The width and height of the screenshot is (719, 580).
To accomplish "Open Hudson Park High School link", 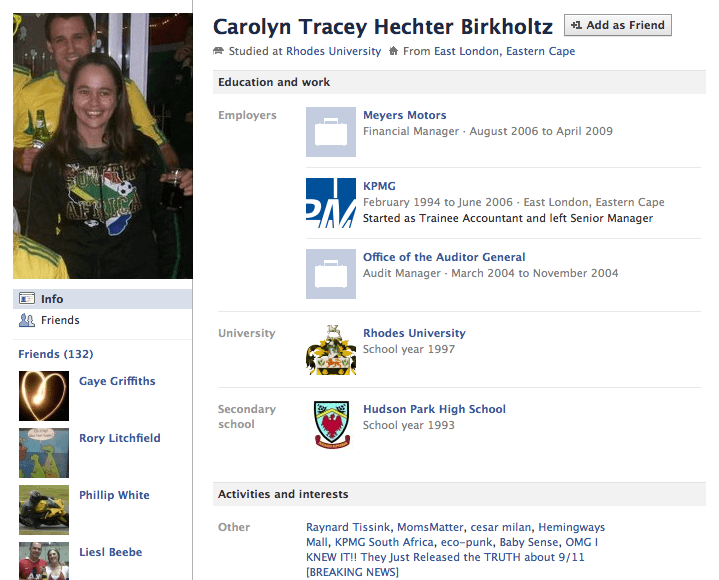I will point(434,409).
